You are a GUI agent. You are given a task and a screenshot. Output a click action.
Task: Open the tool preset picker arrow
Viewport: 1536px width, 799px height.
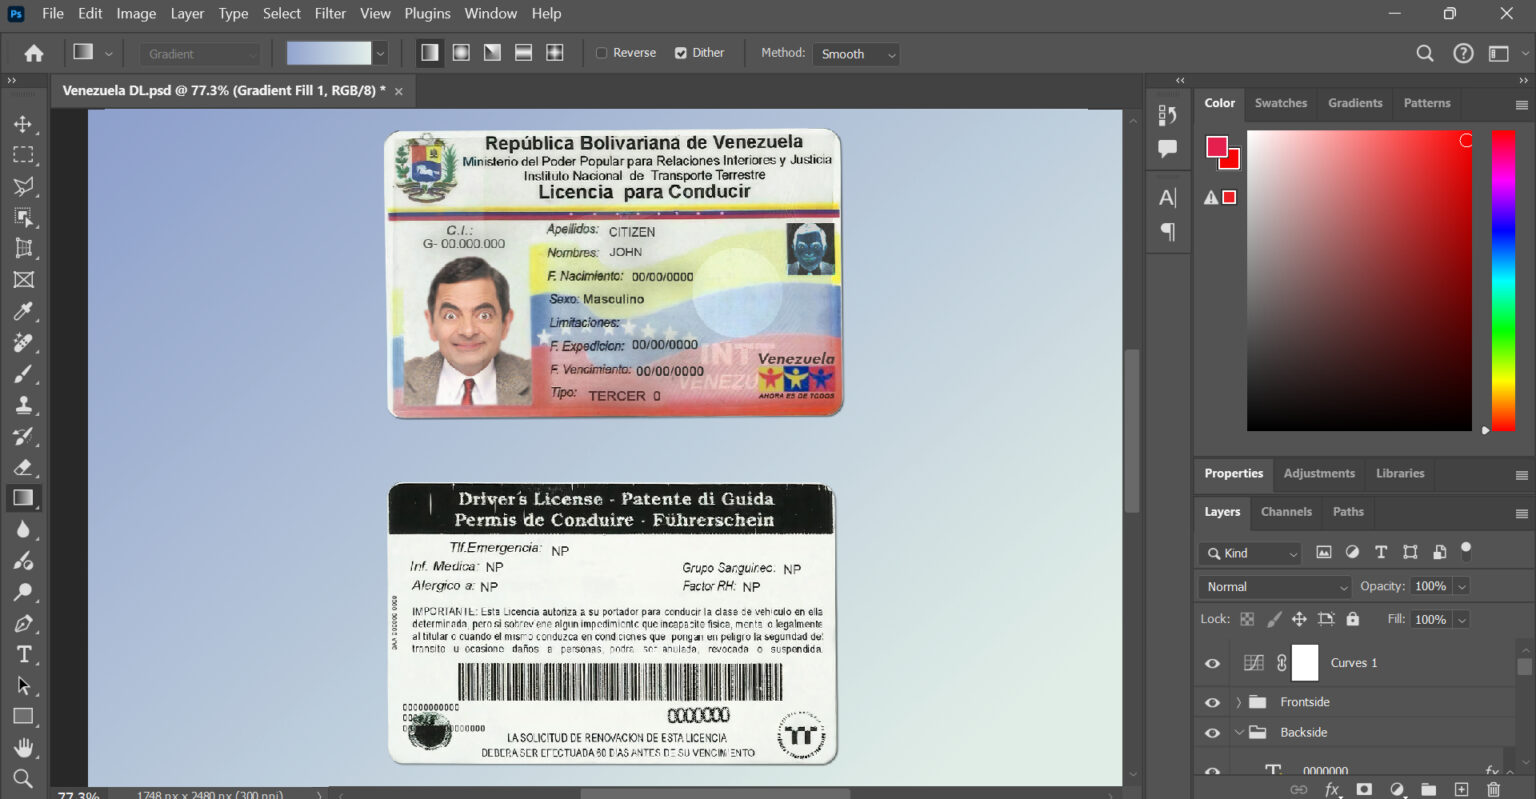point(109,53)
